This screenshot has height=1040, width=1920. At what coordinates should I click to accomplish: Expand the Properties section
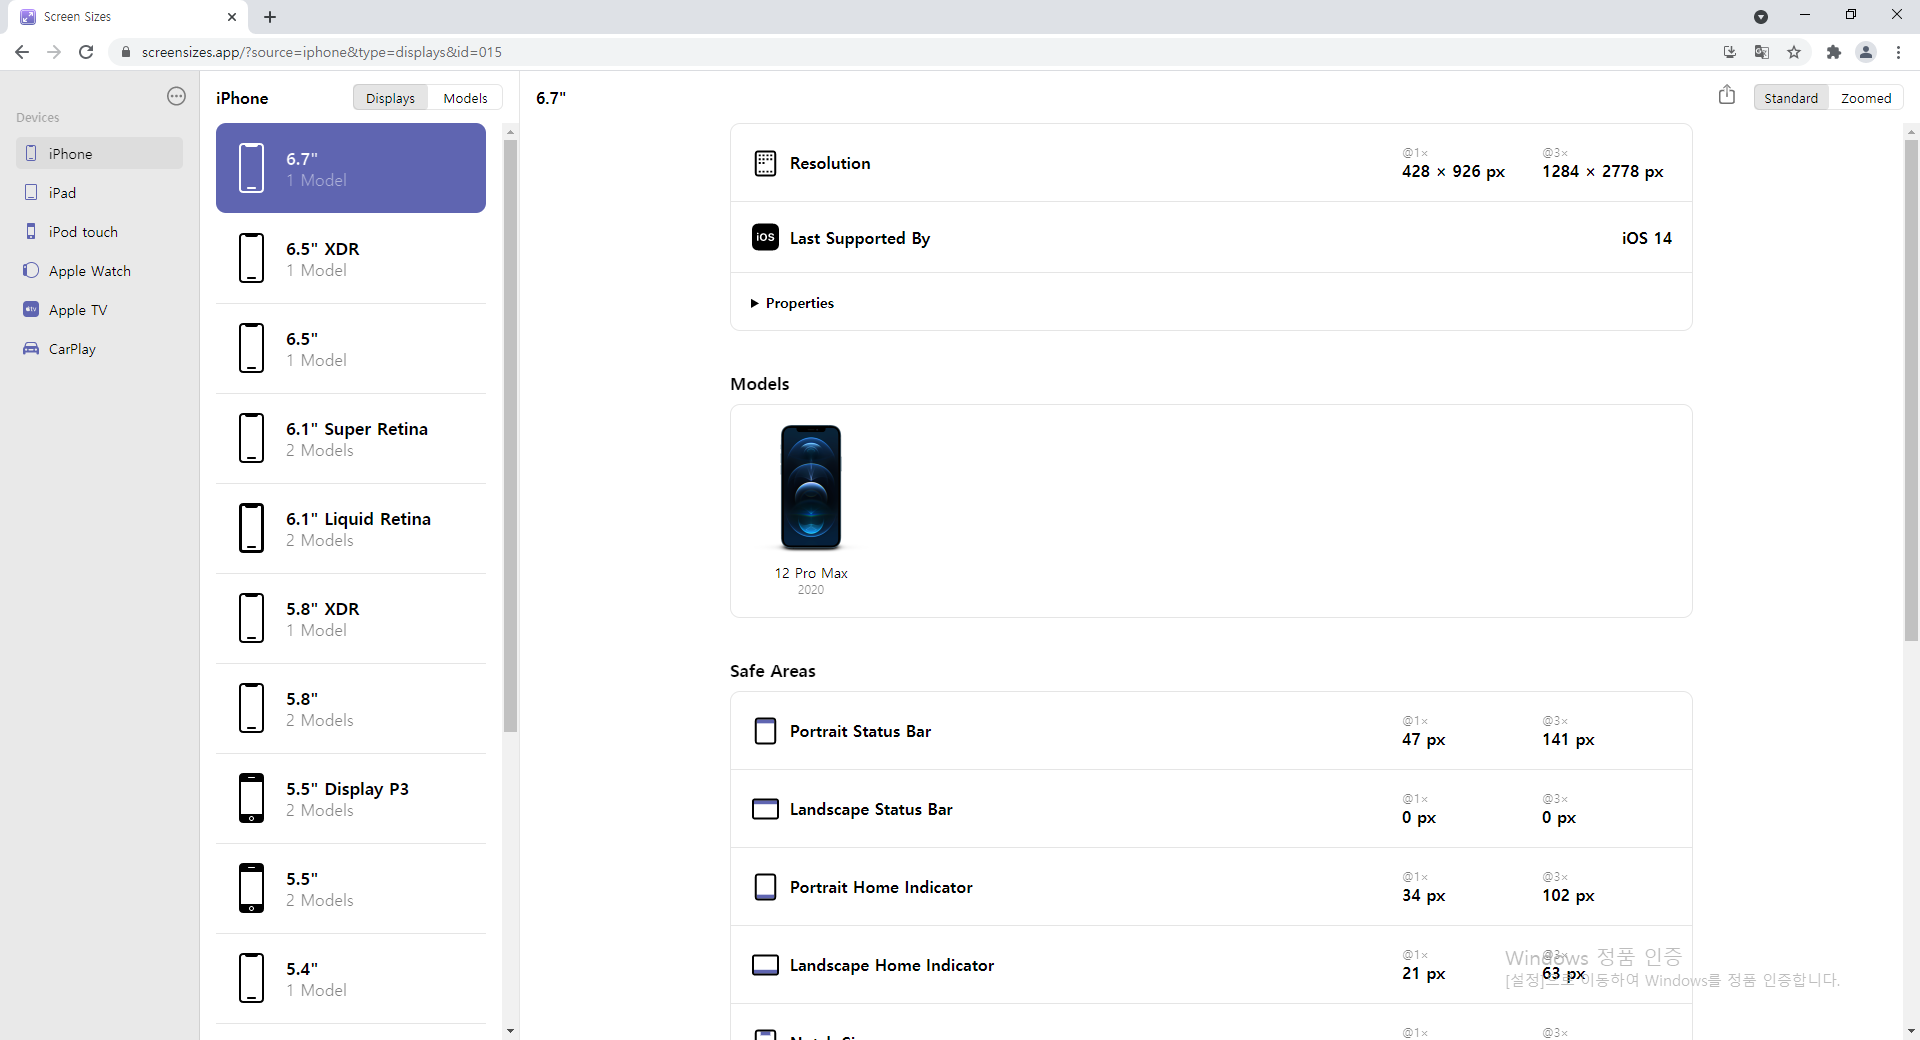pyautogui.click(x=792, y=303)
